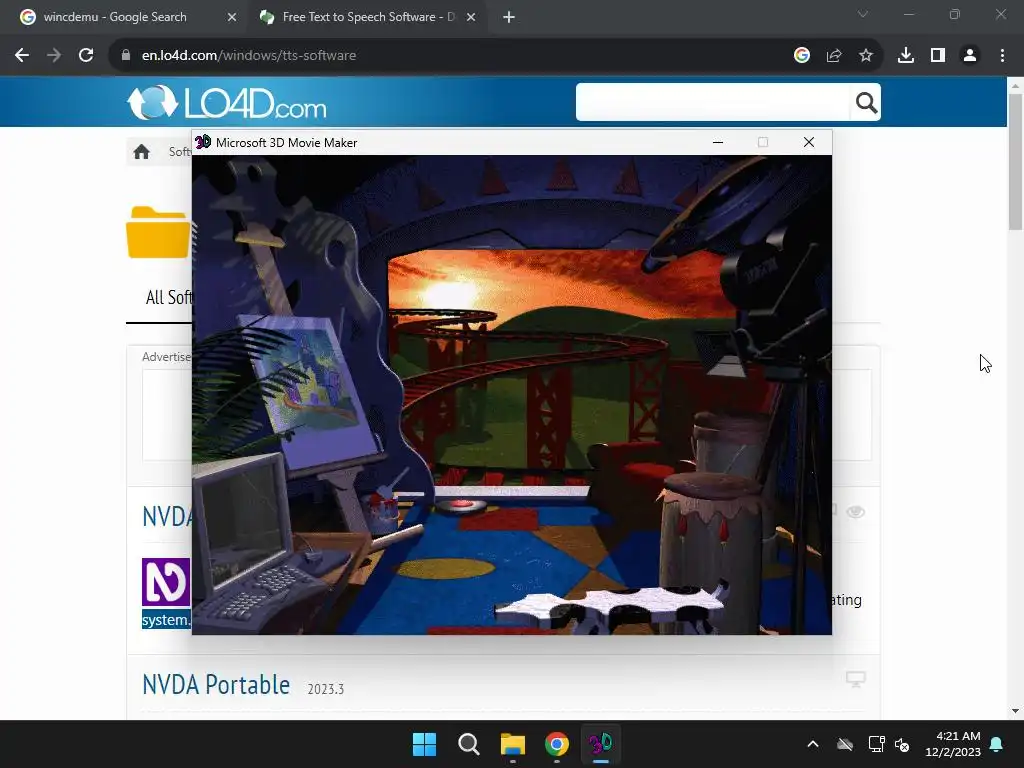Go forward to the next page
The width and height of the screenshot is (1024, 768).
click(x=54, y=56)
